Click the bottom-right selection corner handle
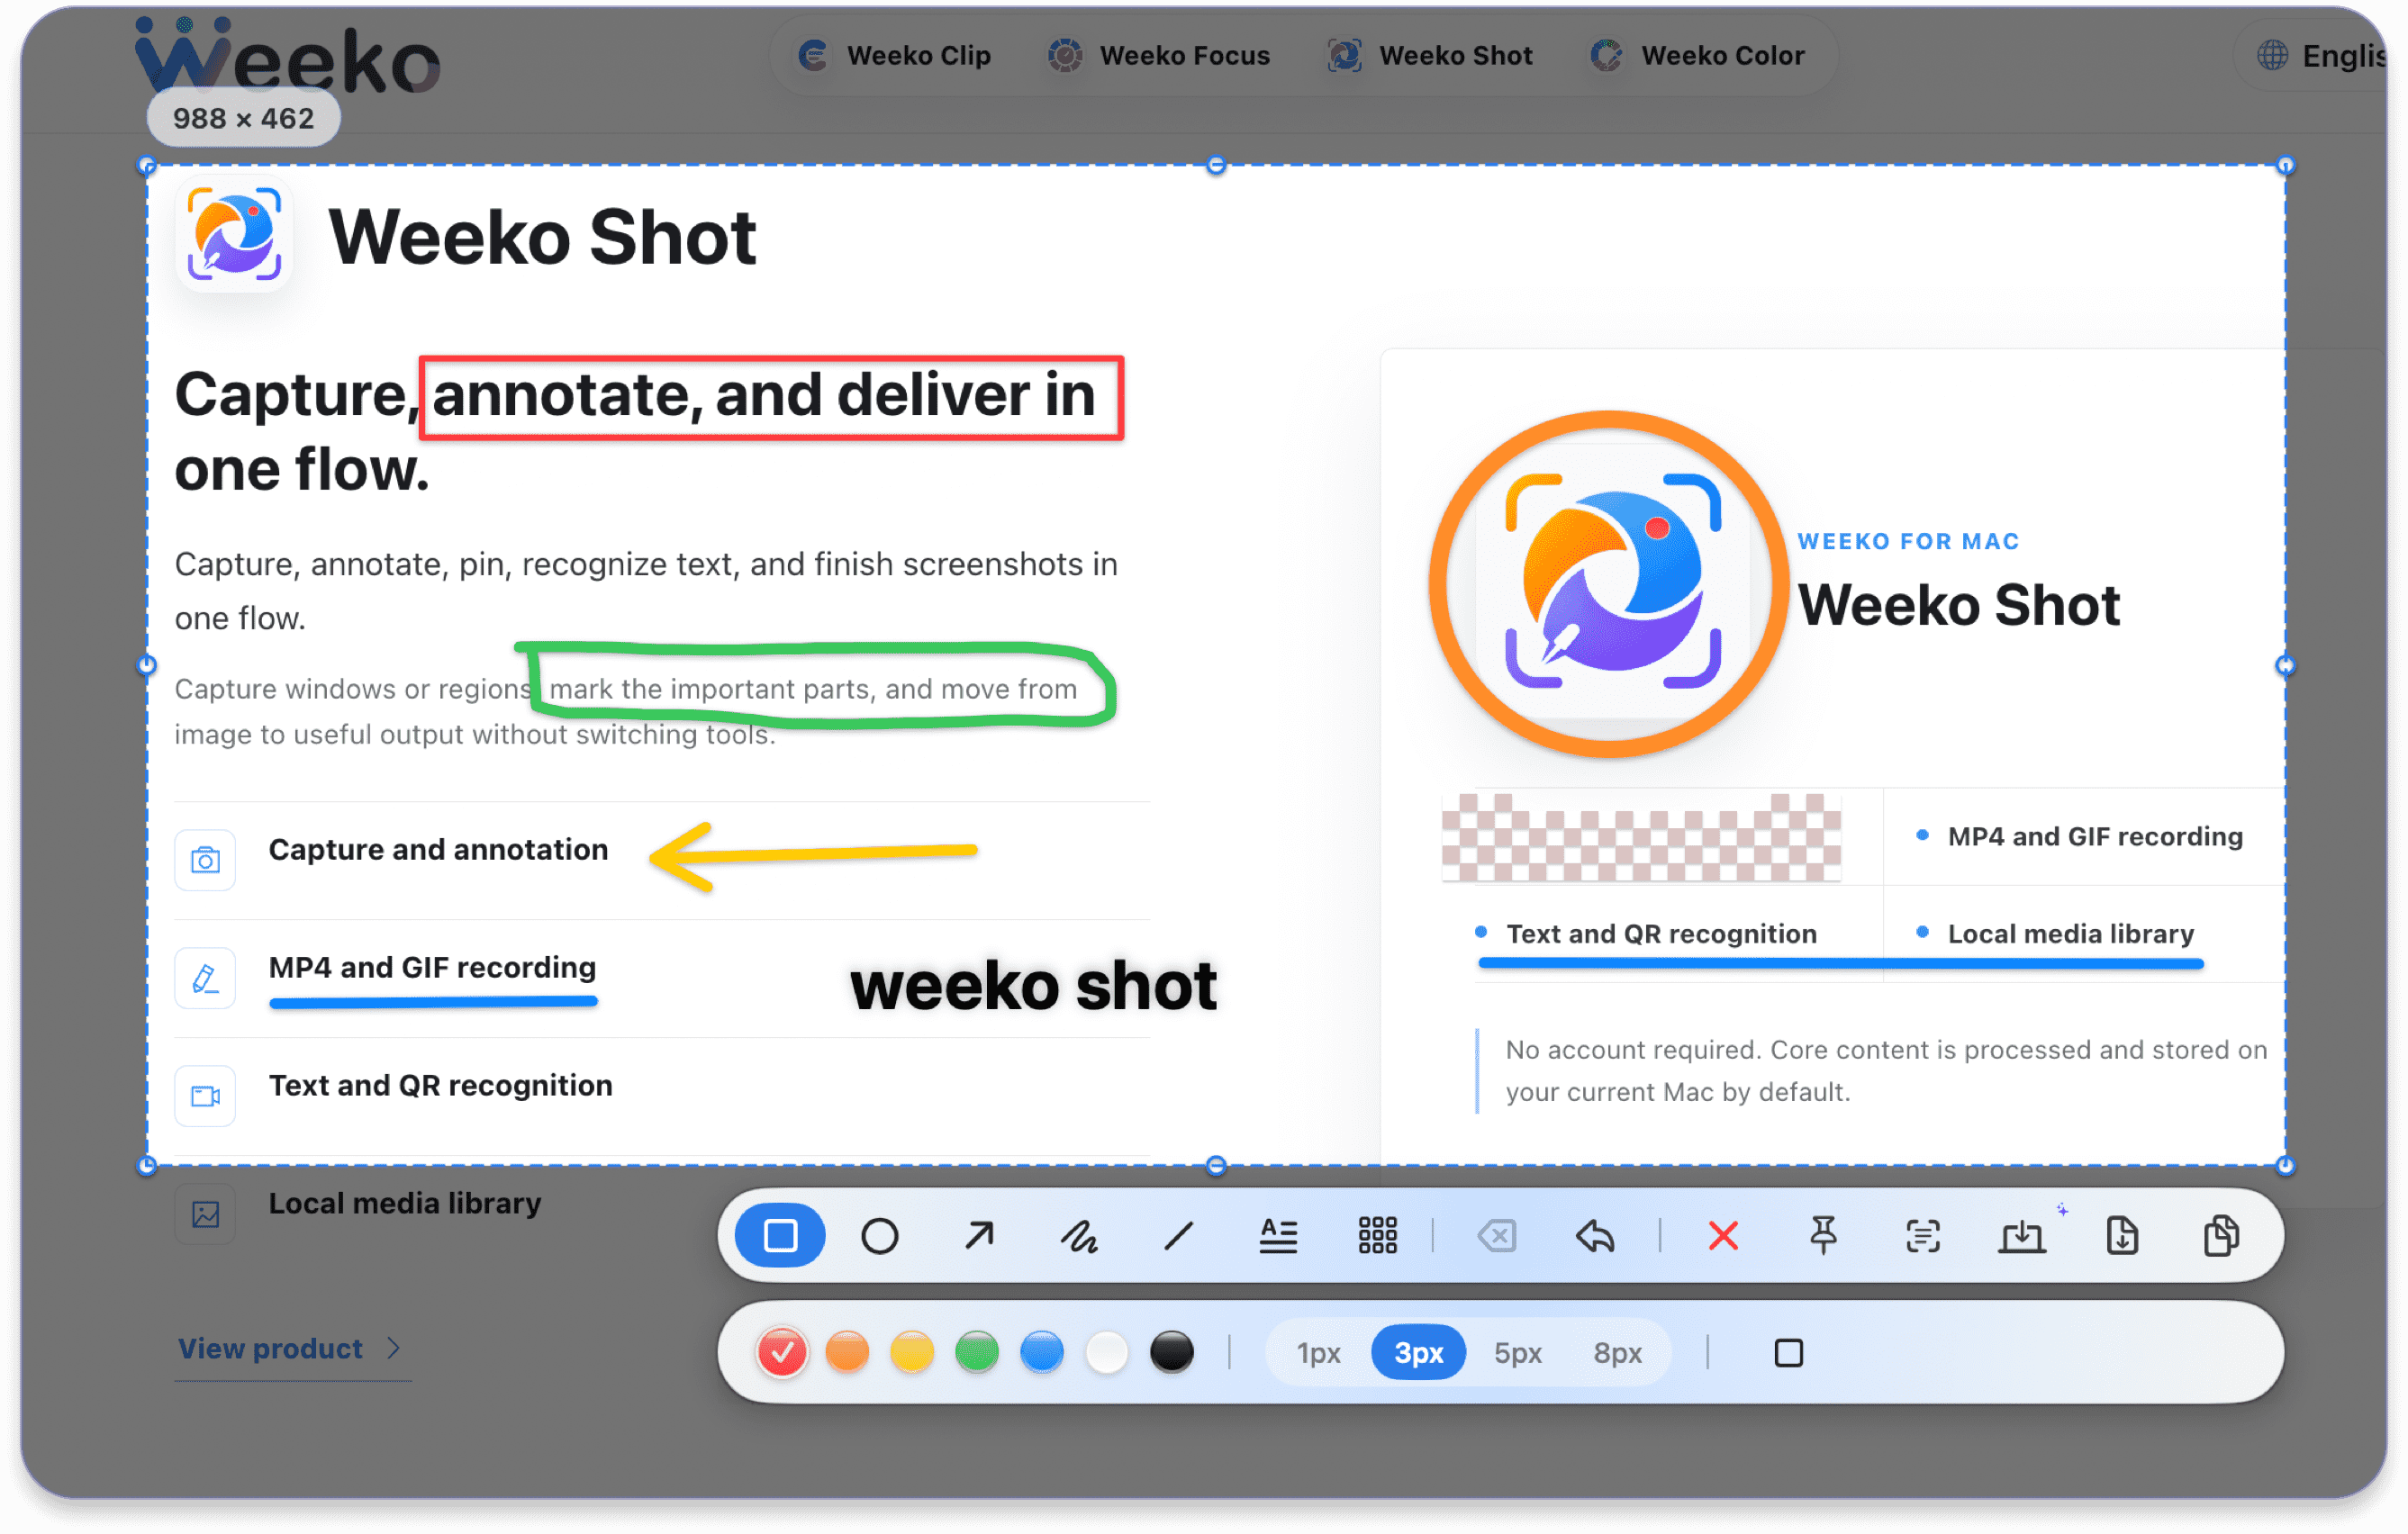2408x1534 pixels. click(x=2285, y=1165)
